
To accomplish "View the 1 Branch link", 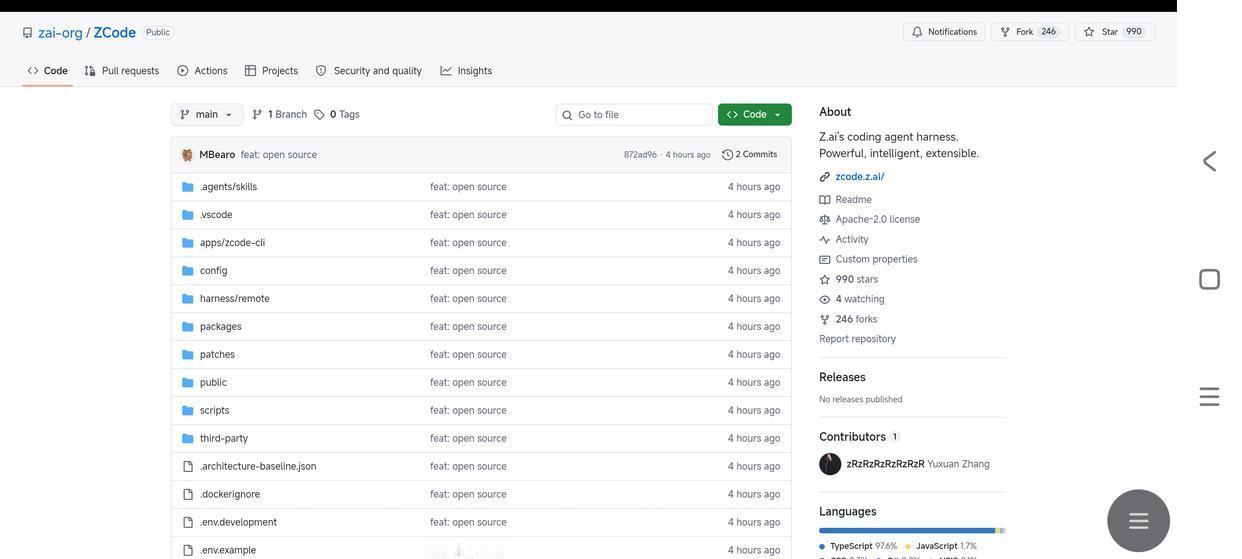I will (x=280, y=115).
